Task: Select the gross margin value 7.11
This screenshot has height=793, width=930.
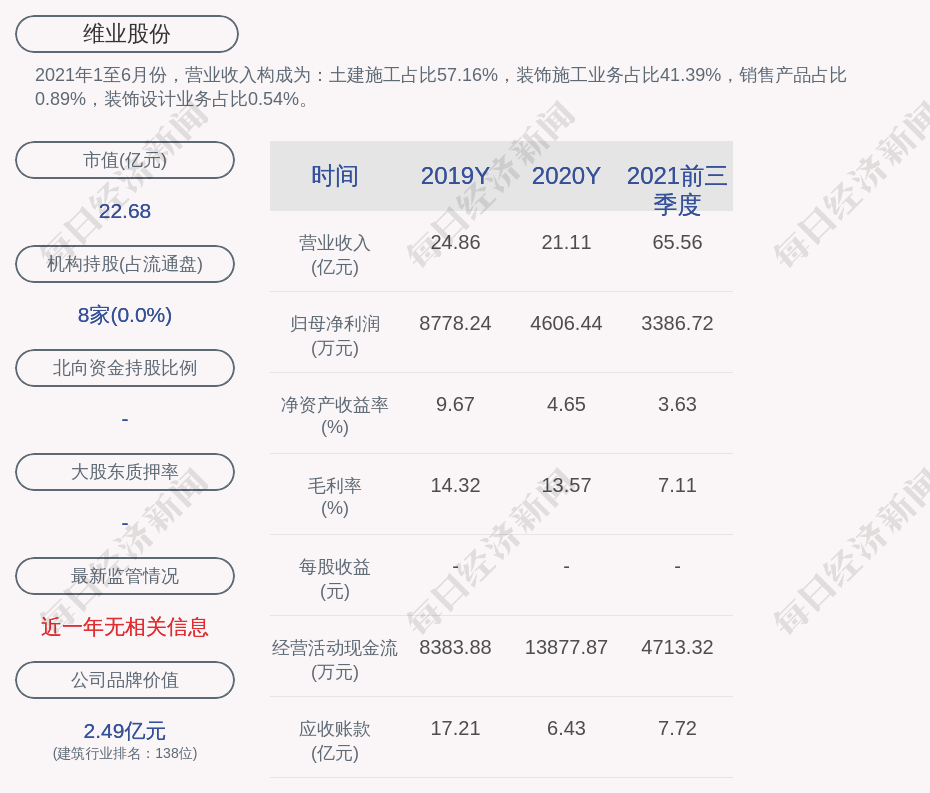Action: point(677,485)
